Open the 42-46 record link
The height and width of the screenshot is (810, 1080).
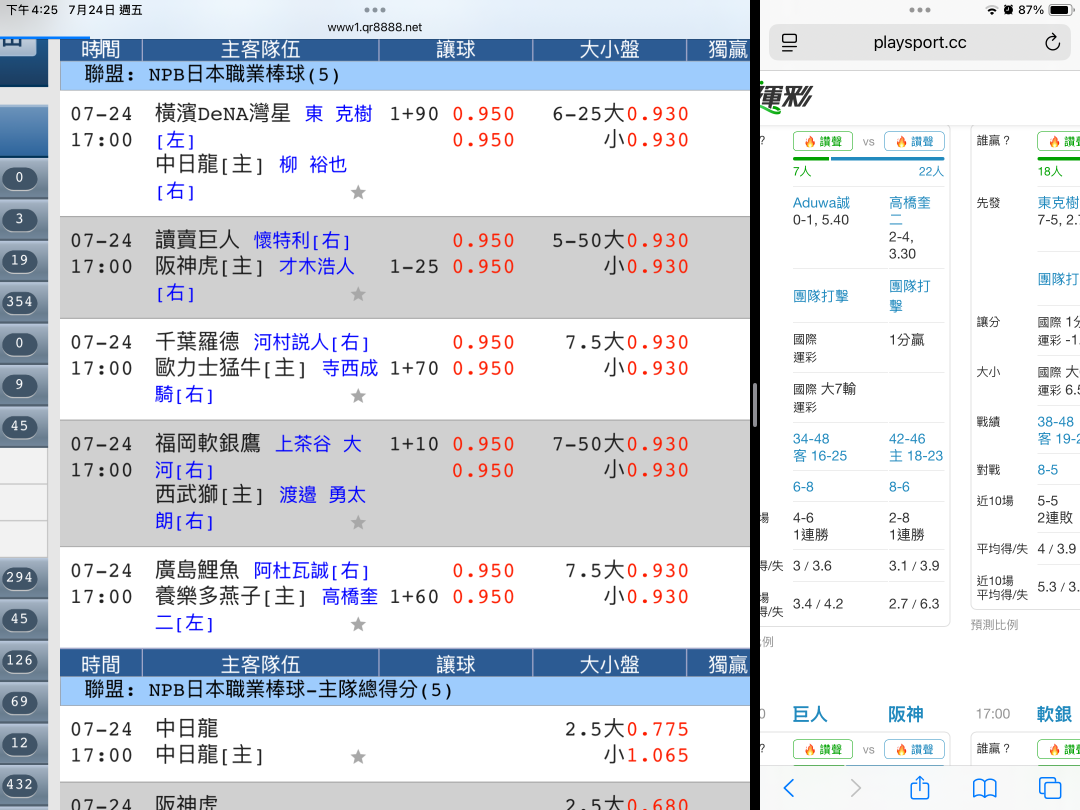coord(907,439)
